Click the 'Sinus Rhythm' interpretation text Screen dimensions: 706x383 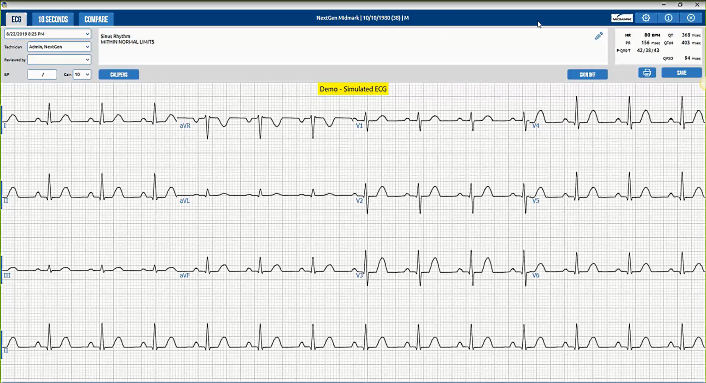tap(116, 36)
